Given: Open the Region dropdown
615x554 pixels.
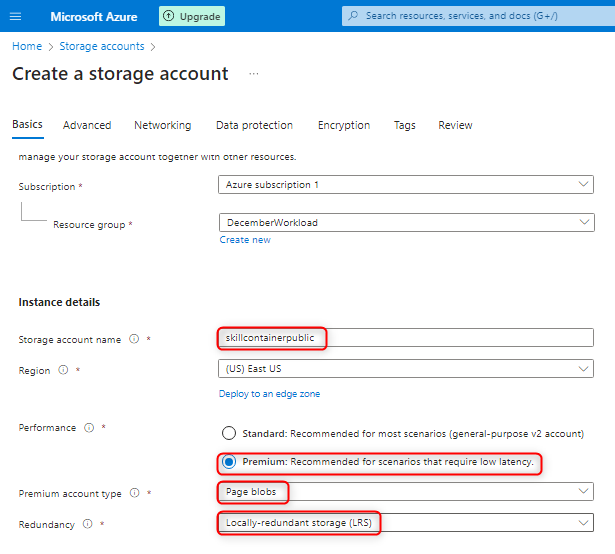Looking at the screenshot, I should 584,369.
